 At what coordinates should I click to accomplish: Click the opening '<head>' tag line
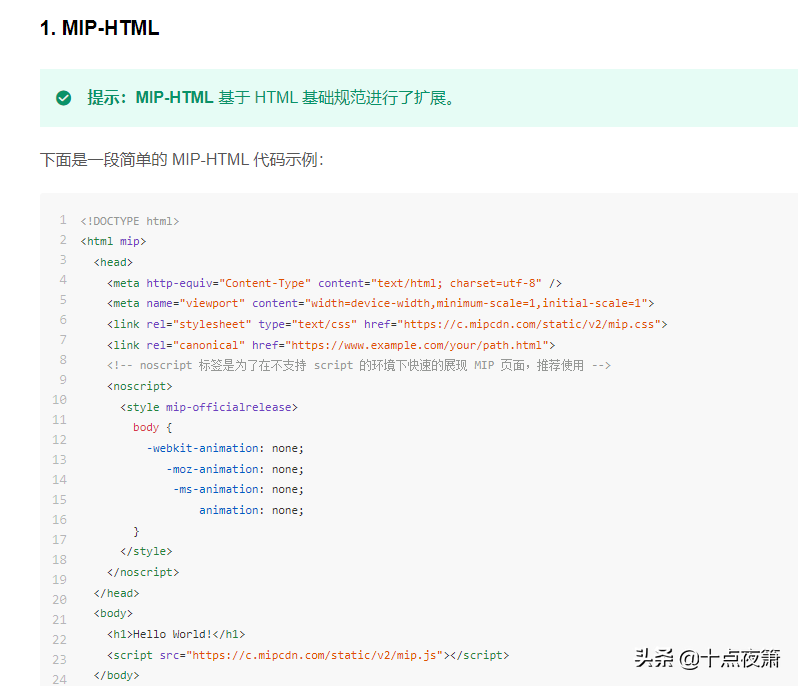click(x=113, y=263)
